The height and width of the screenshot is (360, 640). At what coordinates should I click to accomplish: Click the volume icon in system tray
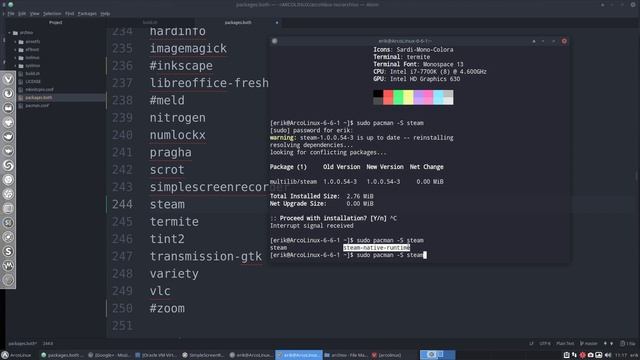pos(608,355)
